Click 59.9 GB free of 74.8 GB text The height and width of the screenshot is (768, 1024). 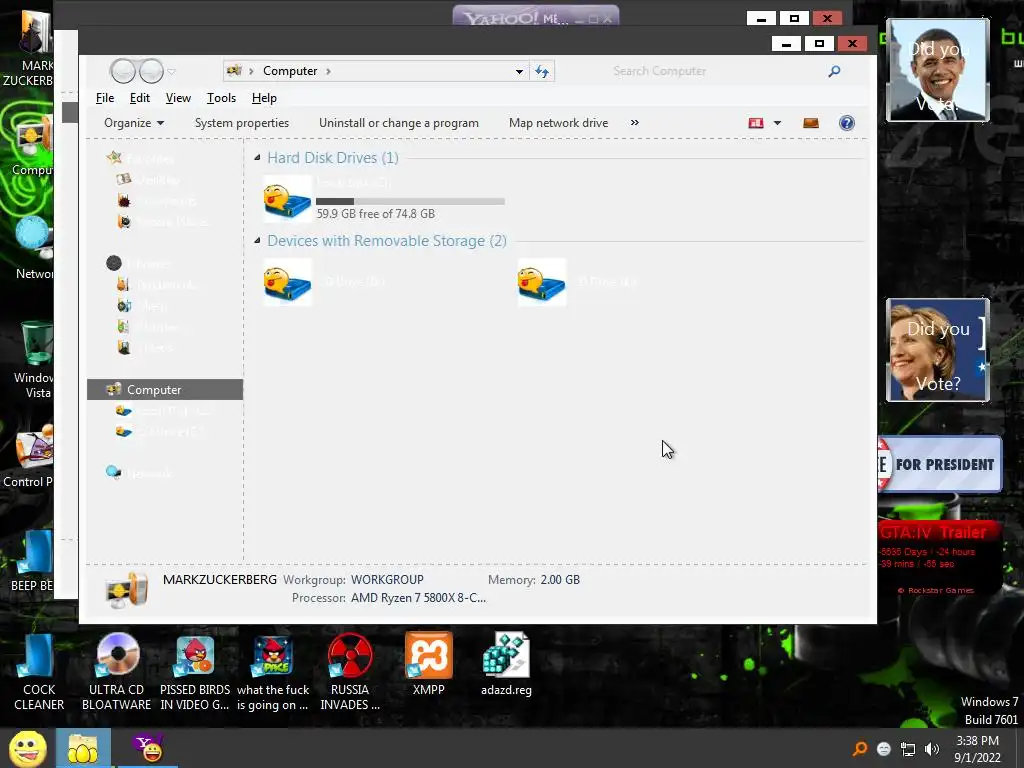(376, 214)
